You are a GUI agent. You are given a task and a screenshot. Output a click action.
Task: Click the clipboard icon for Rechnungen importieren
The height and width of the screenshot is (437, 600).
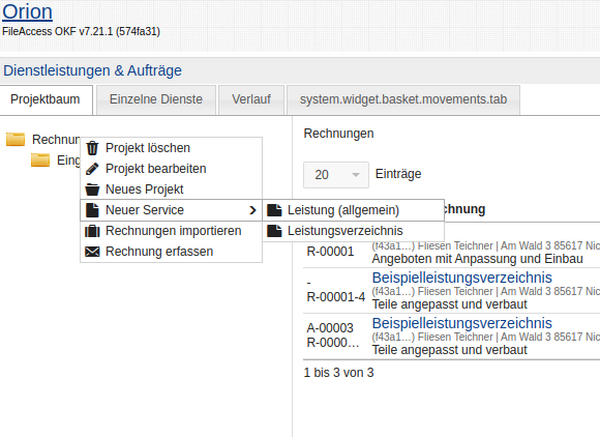(x=93, y=231)
